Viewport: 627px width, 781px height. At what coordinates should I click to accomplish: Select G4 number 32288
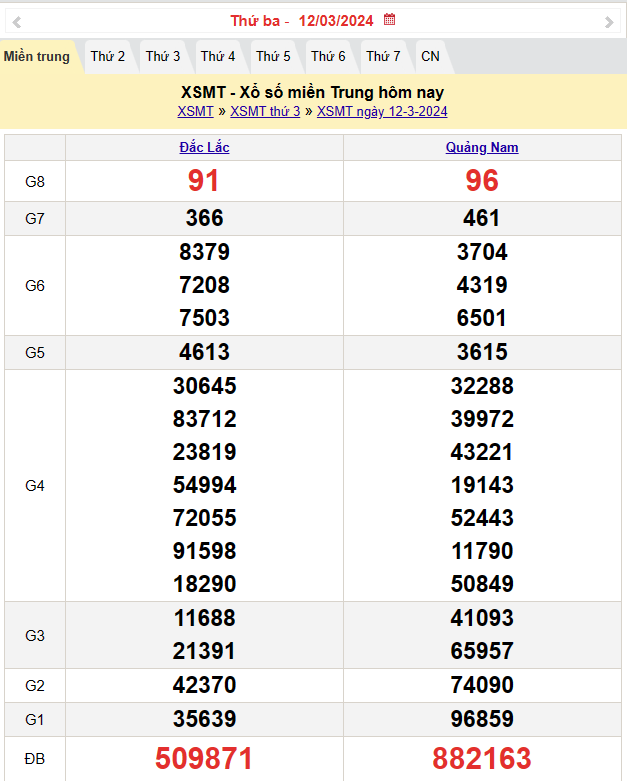[x=482, y=386]
